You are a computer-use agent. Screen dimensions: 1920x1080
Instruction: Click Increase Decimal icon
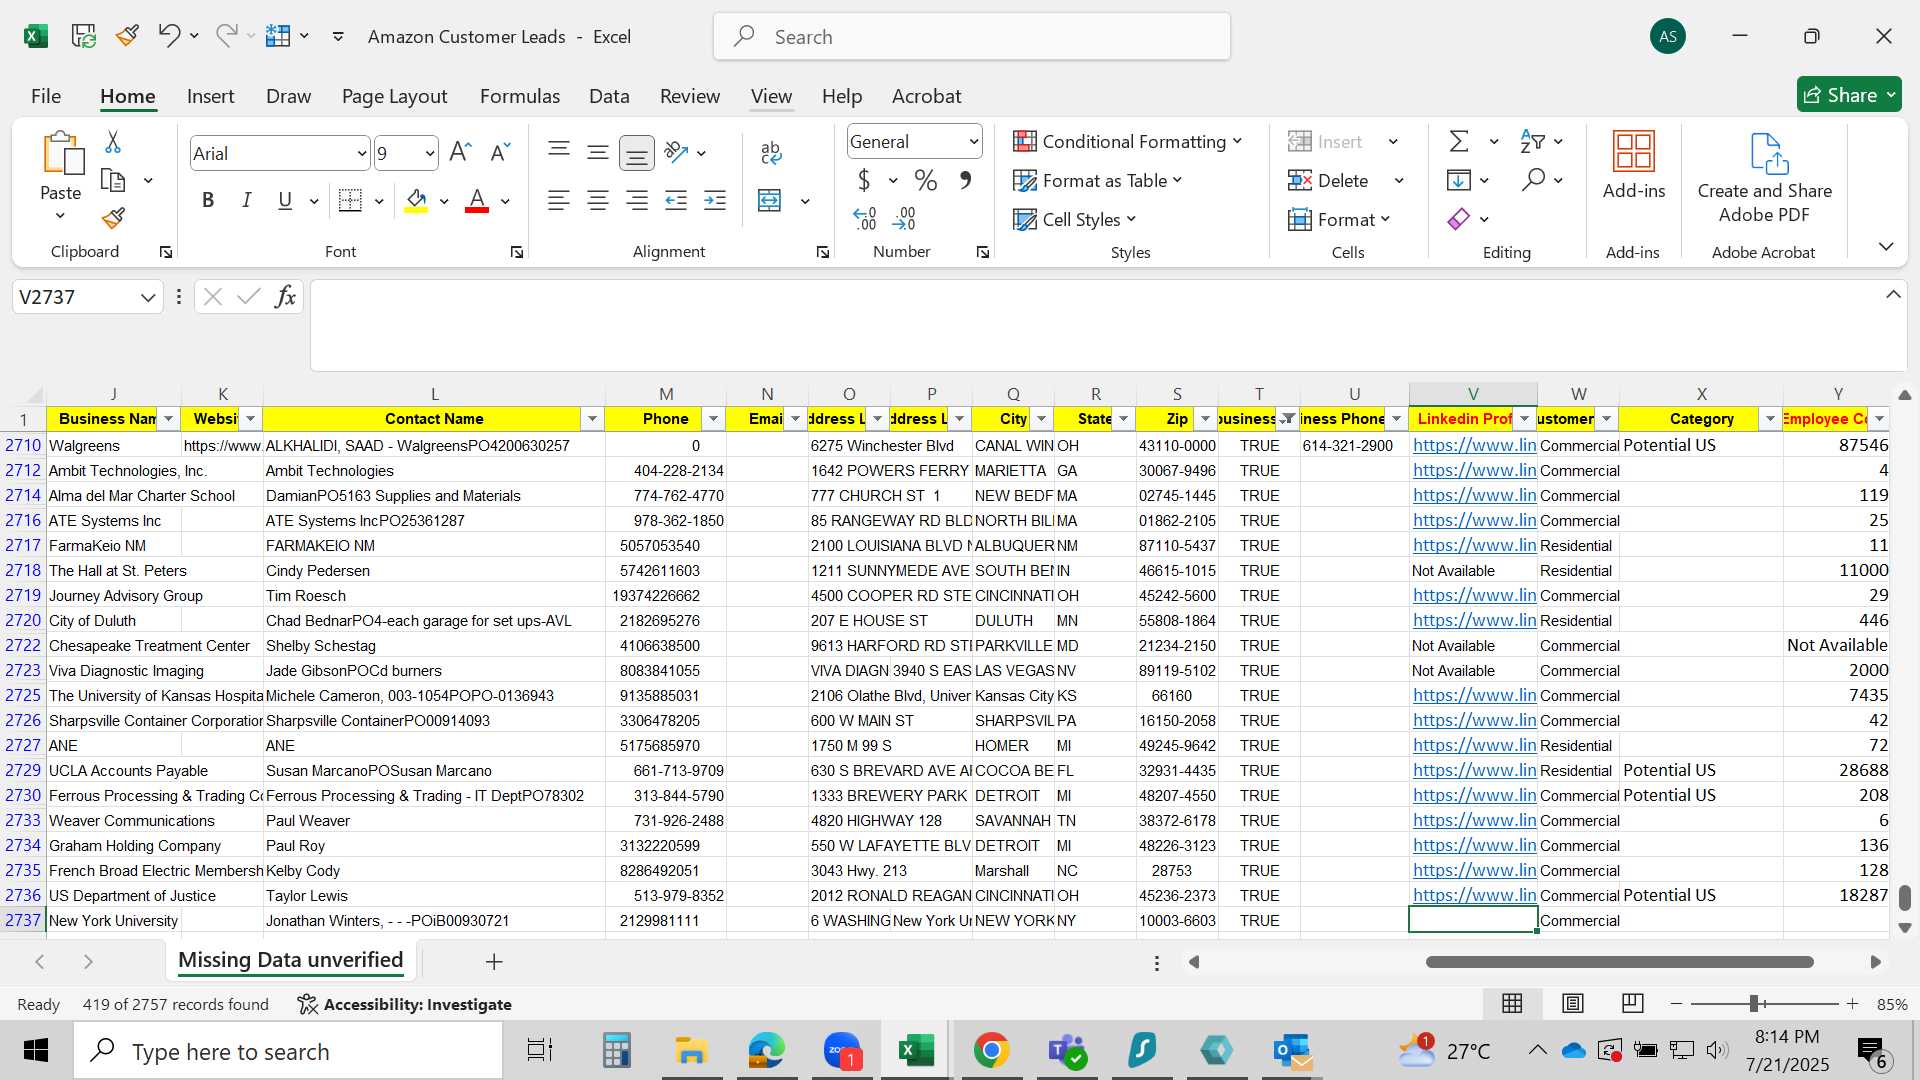tap(865, 218)
